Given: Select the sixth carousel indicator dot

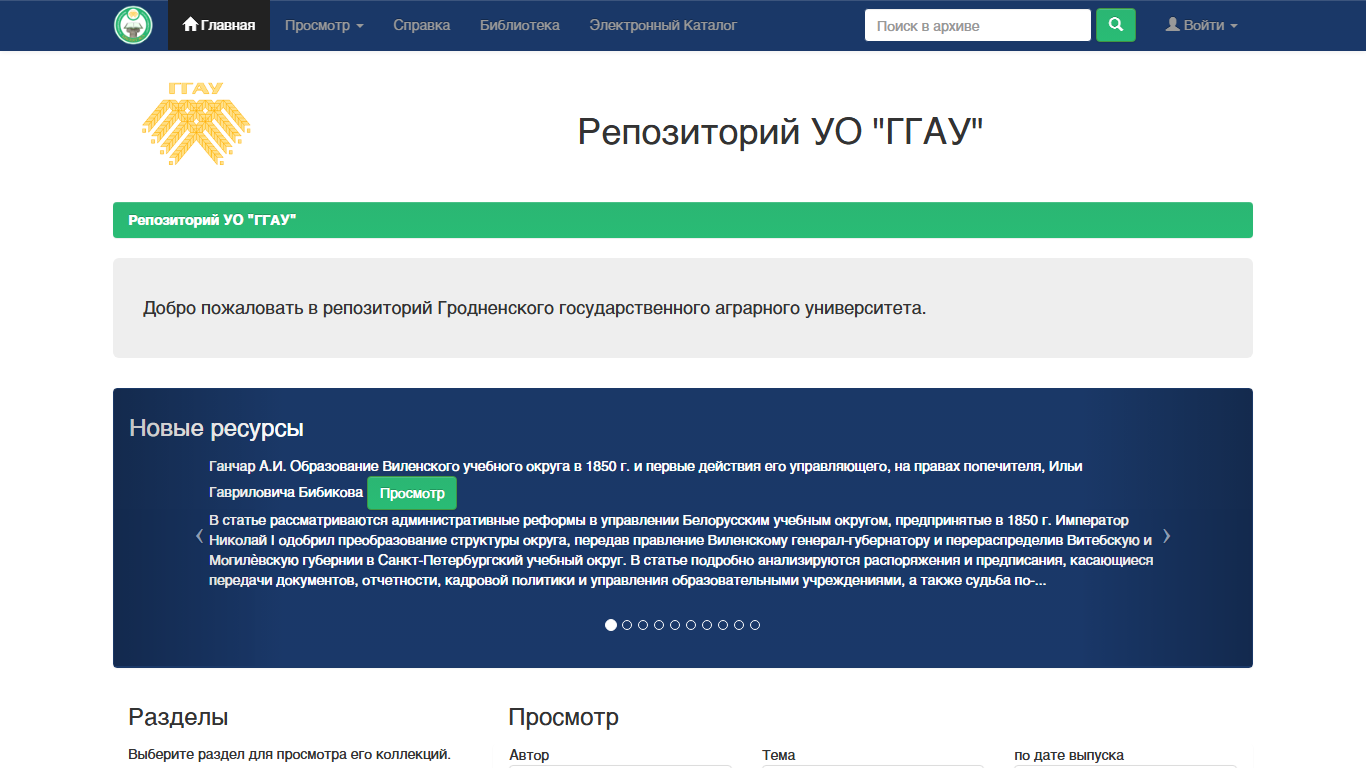Looking at the screenshot, I should [x=691, y=625].
